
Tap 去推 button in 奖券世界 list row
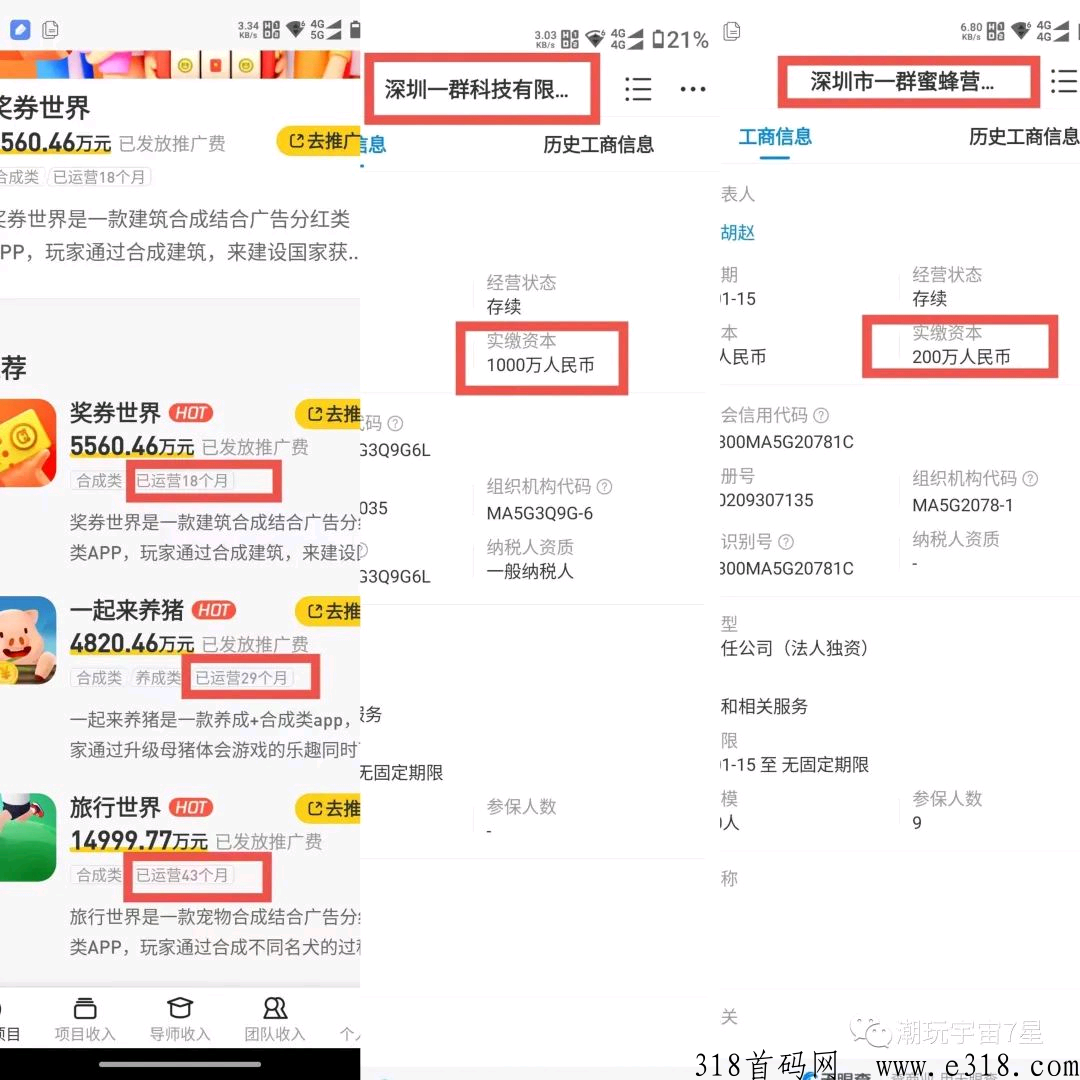(x=328, y=414)
